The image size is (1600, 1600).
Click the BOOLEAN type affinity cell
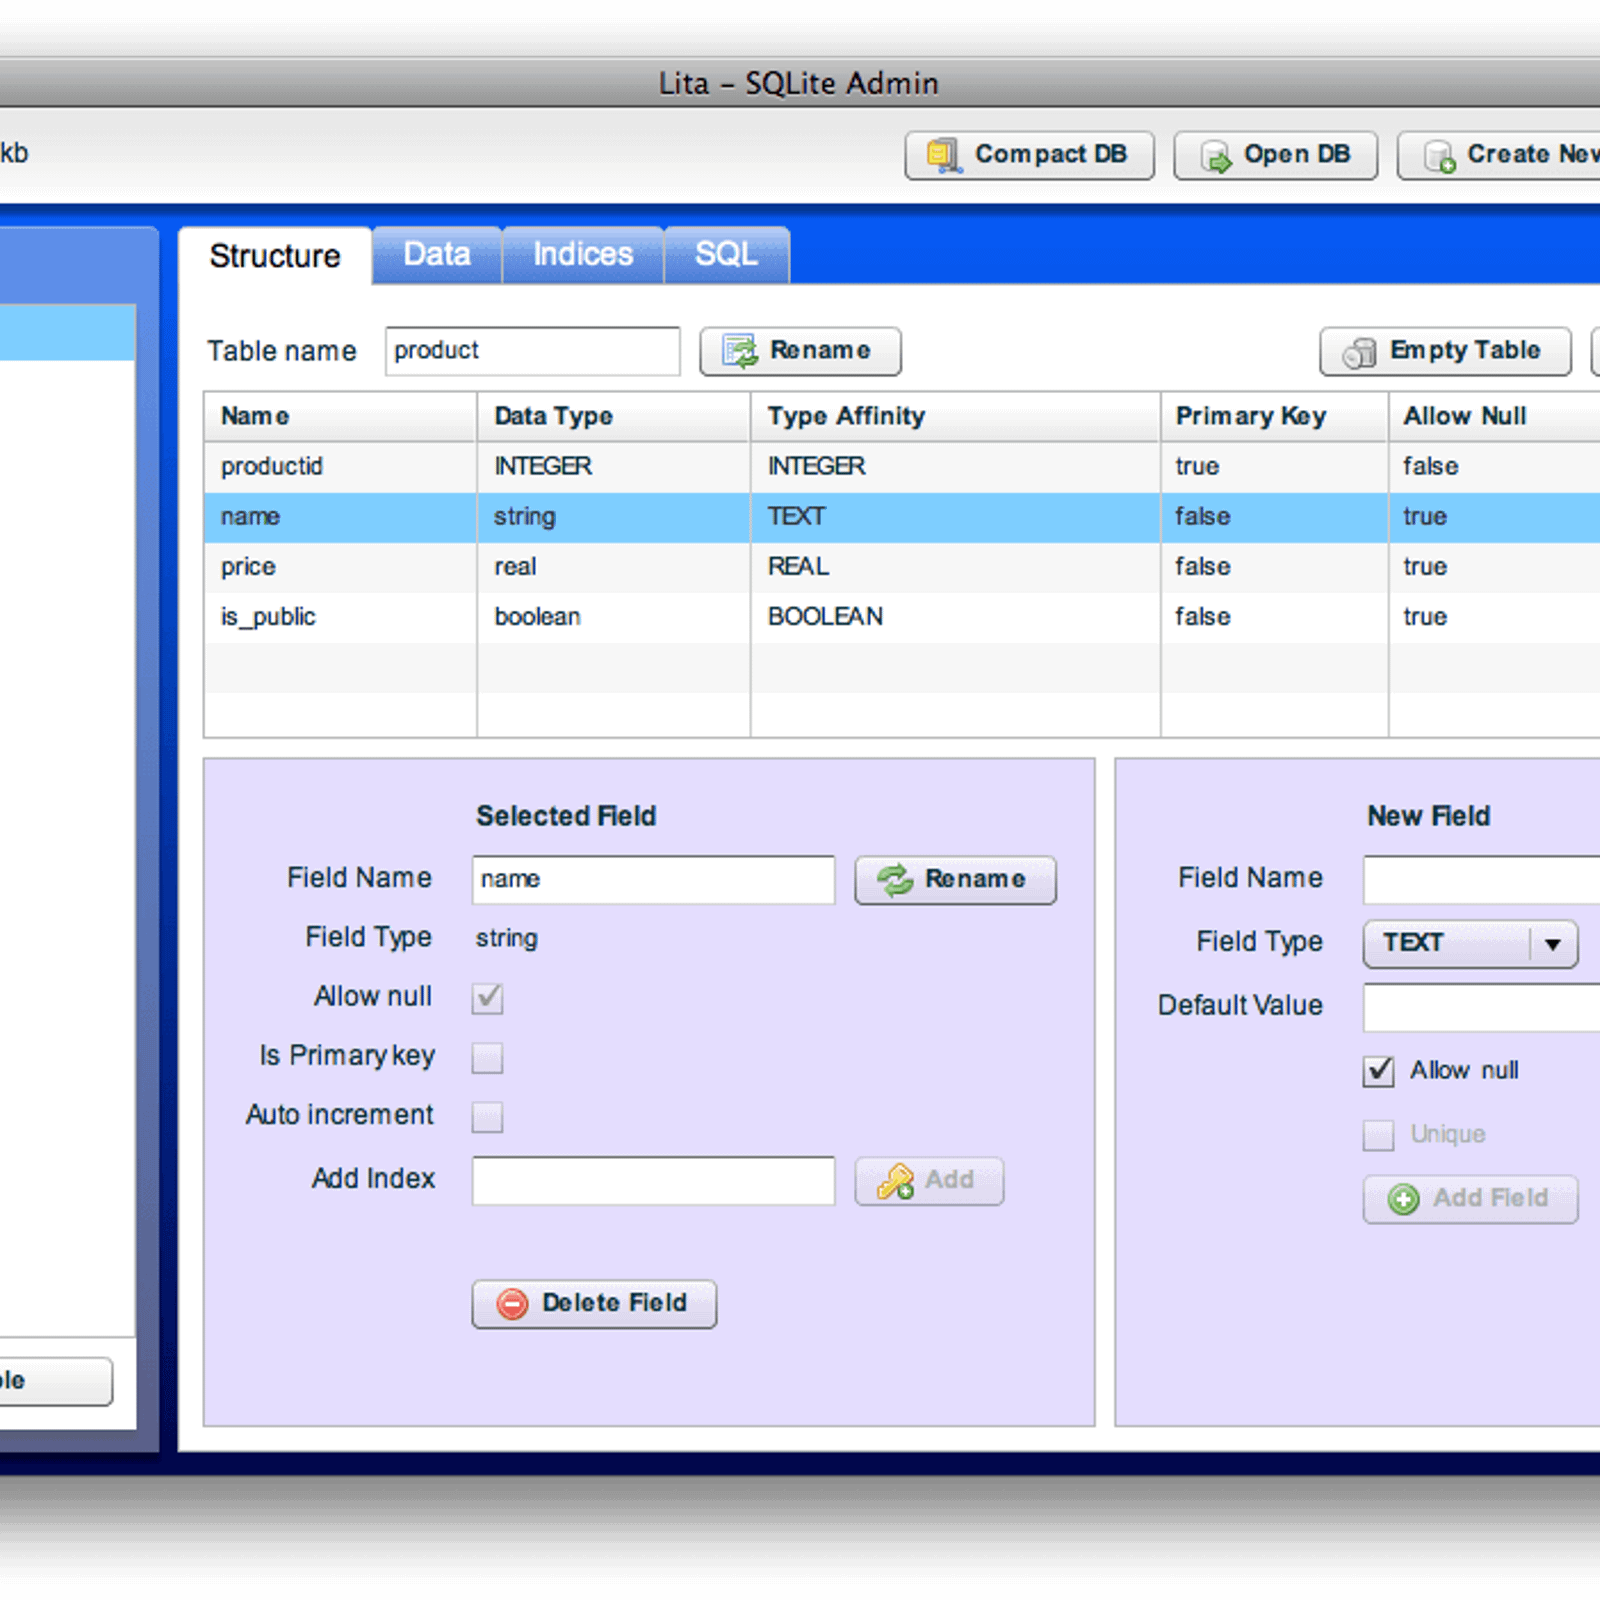click(955, 617)
